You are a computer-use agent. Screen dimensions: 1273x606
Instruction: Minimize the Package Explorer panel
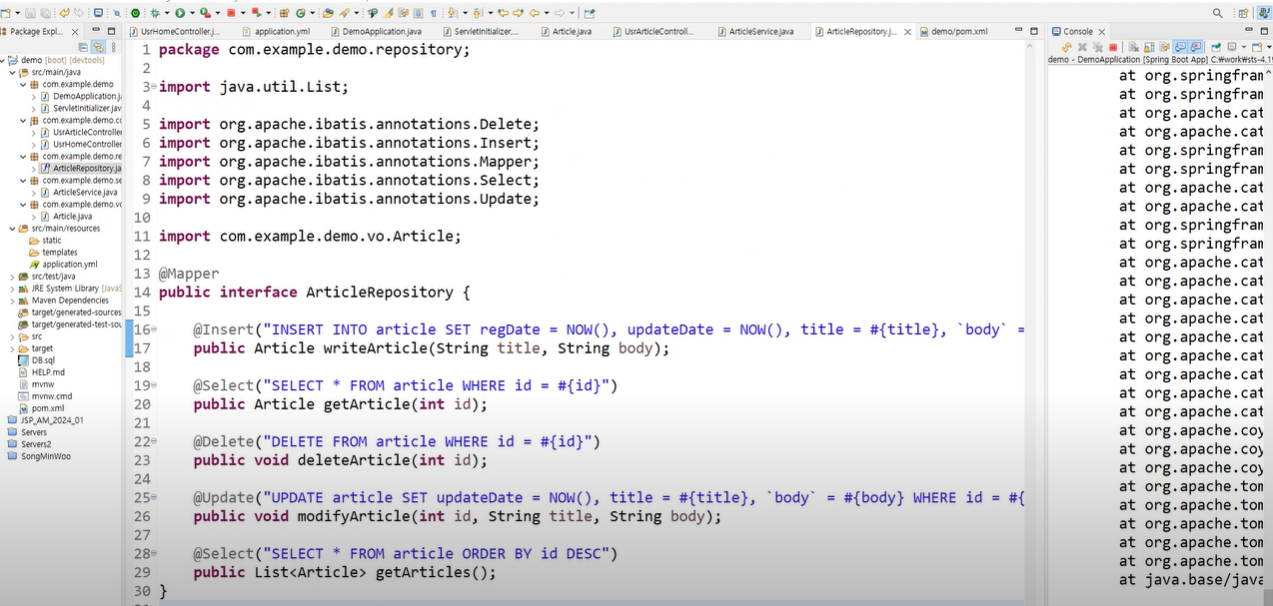96,31
